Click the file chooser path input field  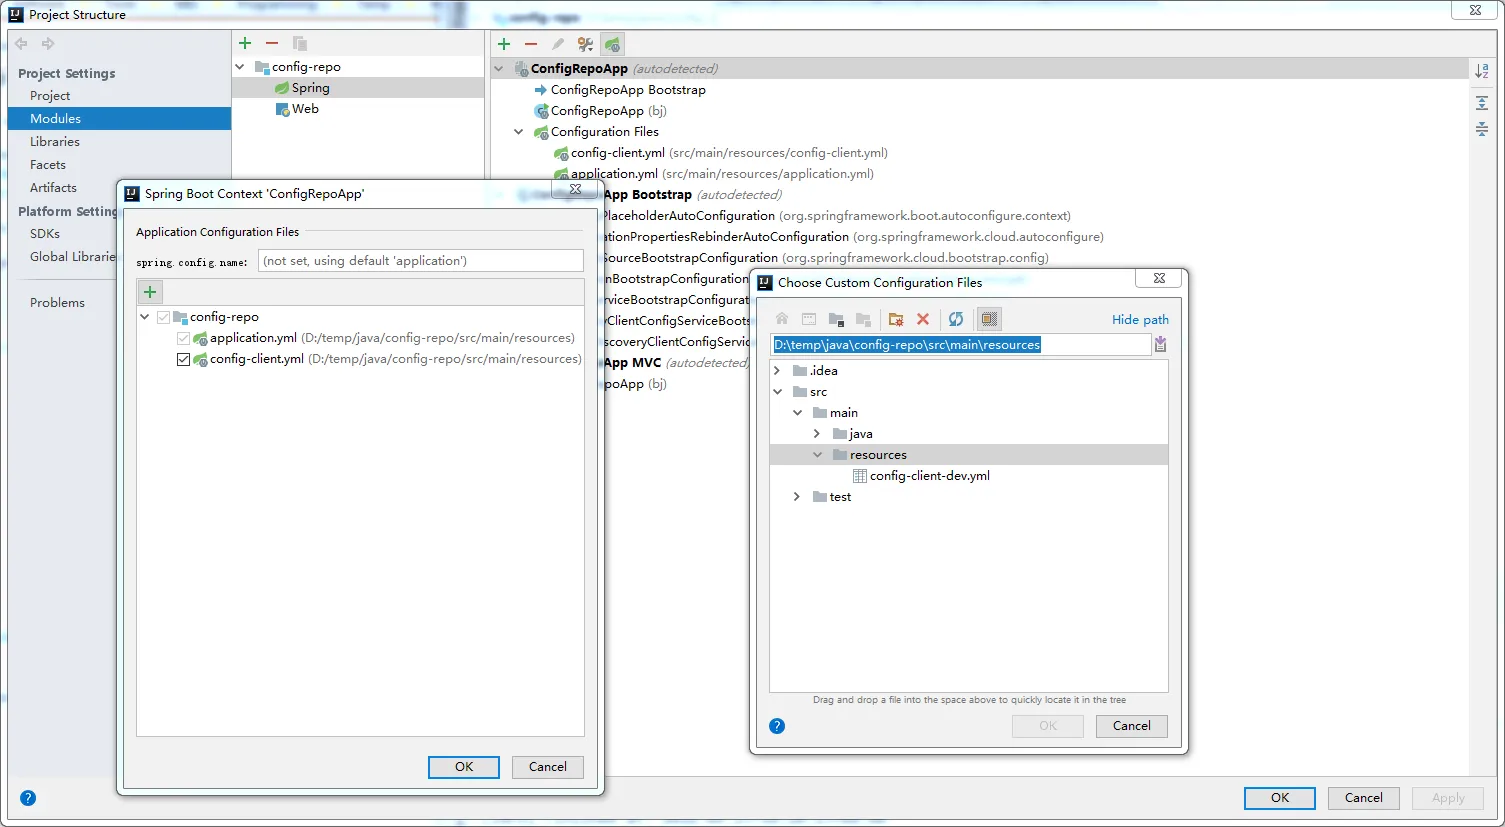[x=961, y=345]
